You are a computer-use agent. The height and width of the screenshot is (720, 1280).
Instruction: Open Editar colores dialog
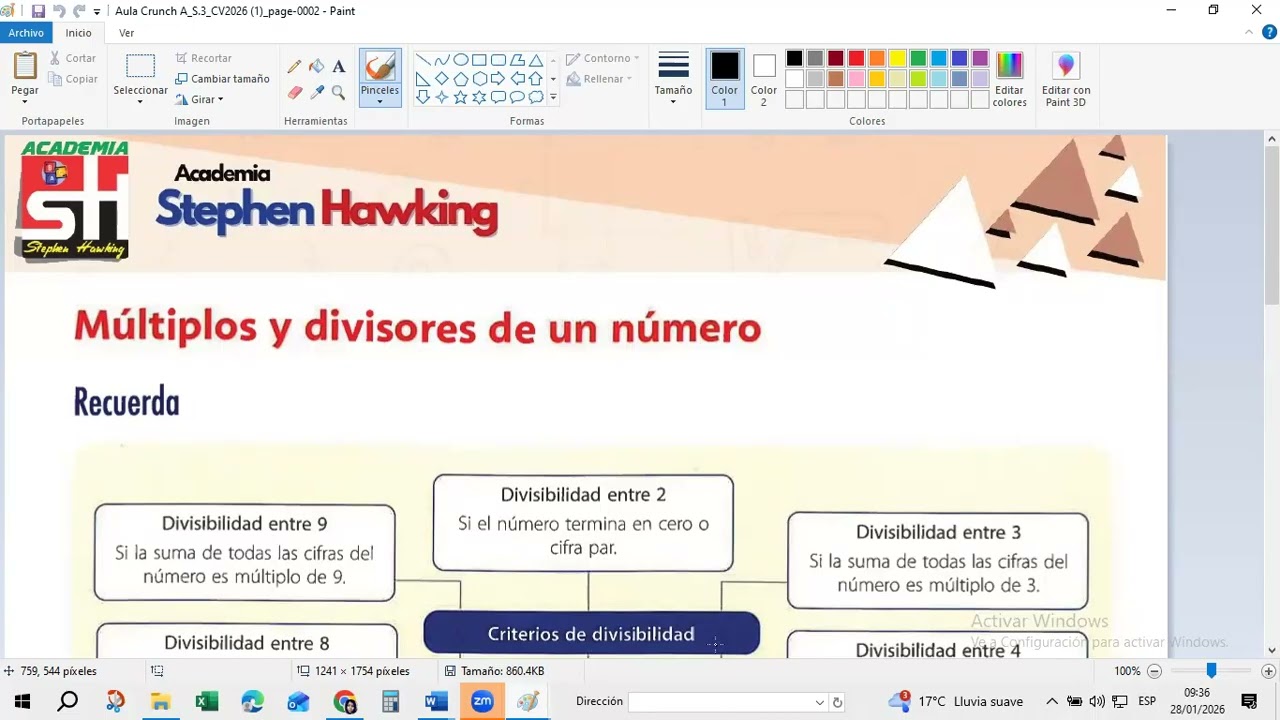pyautogui.click(x=1010, y=80)
